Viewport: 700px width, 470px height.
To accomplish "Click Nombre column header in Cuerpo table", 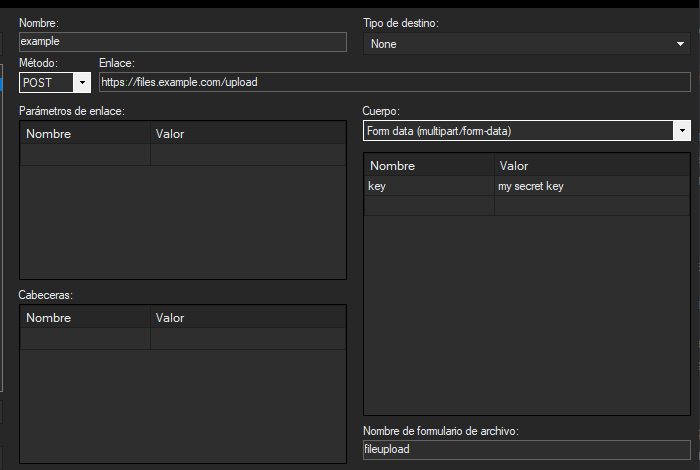I will [429, 165].
